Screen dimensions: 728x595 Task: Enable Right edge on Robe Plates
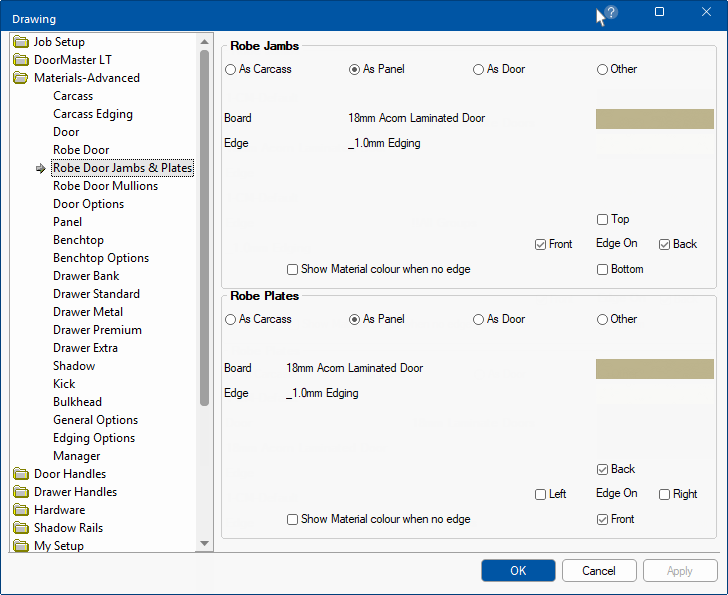664,495
